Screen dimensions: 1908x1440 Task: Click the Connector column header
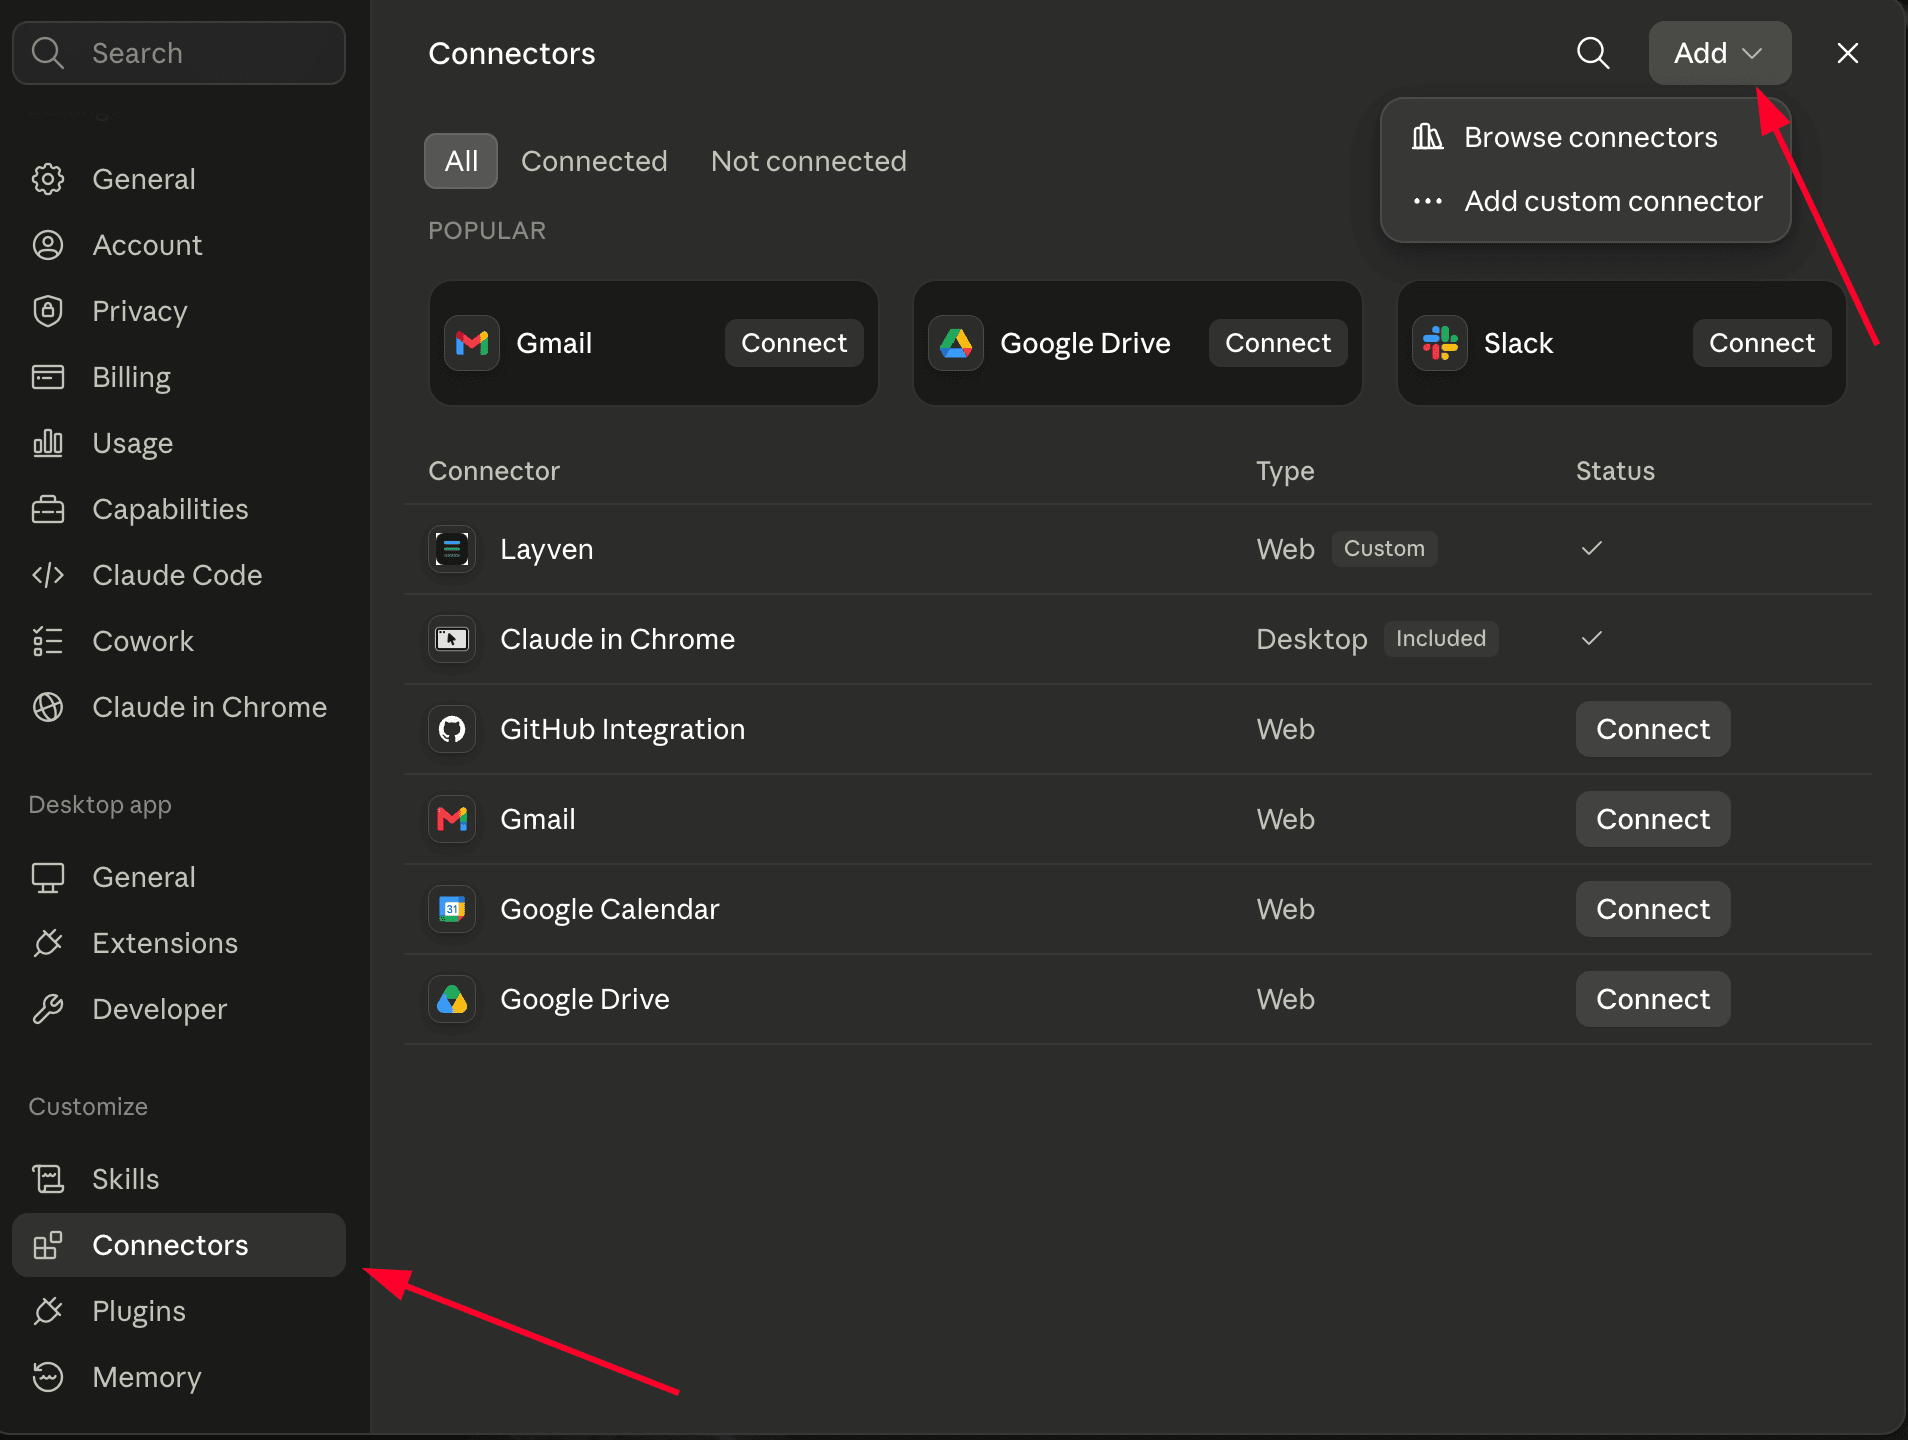tap(494, 471)
